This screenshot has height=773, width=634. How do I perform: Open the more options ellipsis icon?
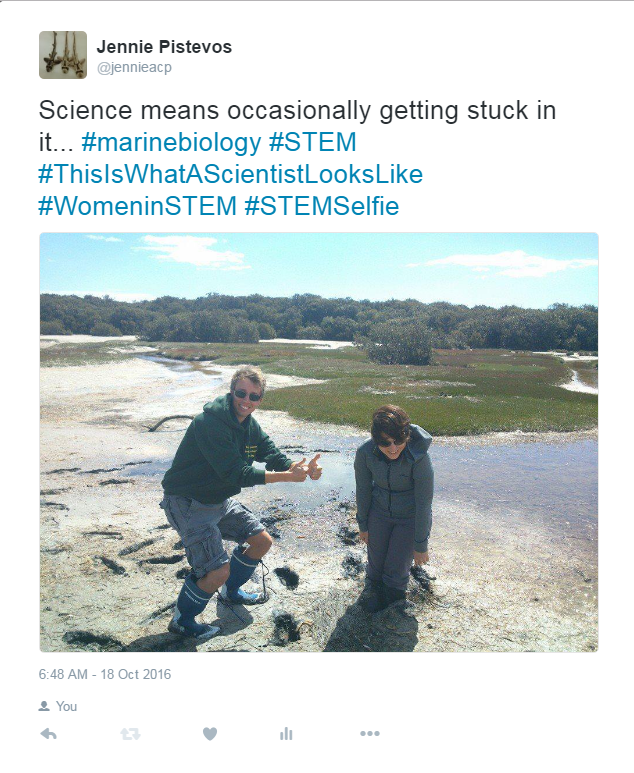(370, 734)
